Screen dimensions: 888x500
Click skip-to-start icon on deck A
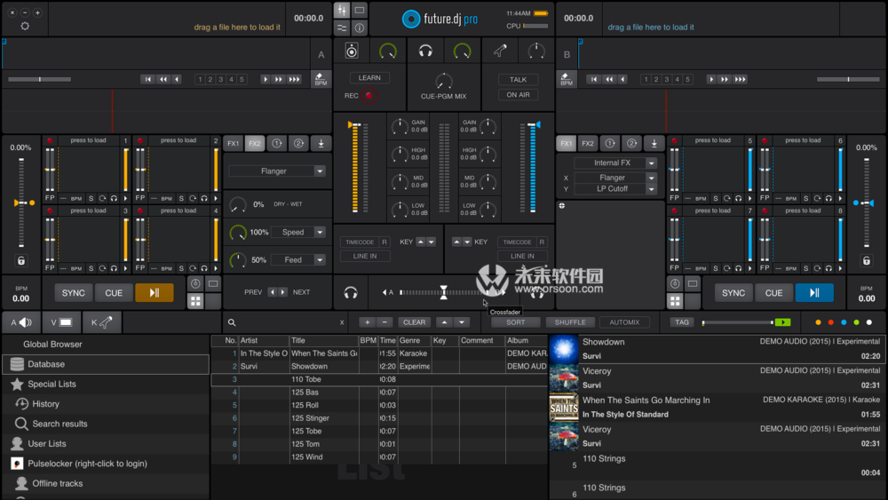(x=148, y=79)
